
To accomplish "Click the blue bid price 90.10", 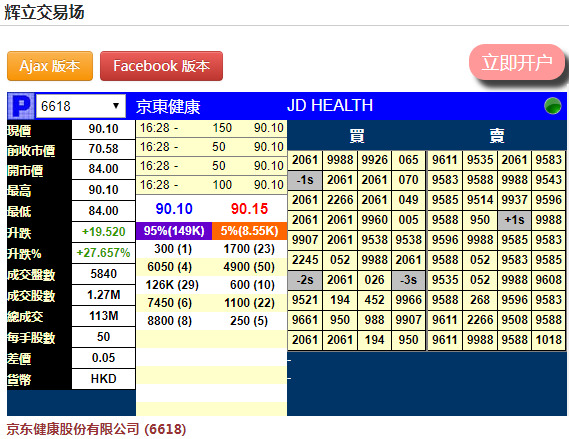I will 174,209.
